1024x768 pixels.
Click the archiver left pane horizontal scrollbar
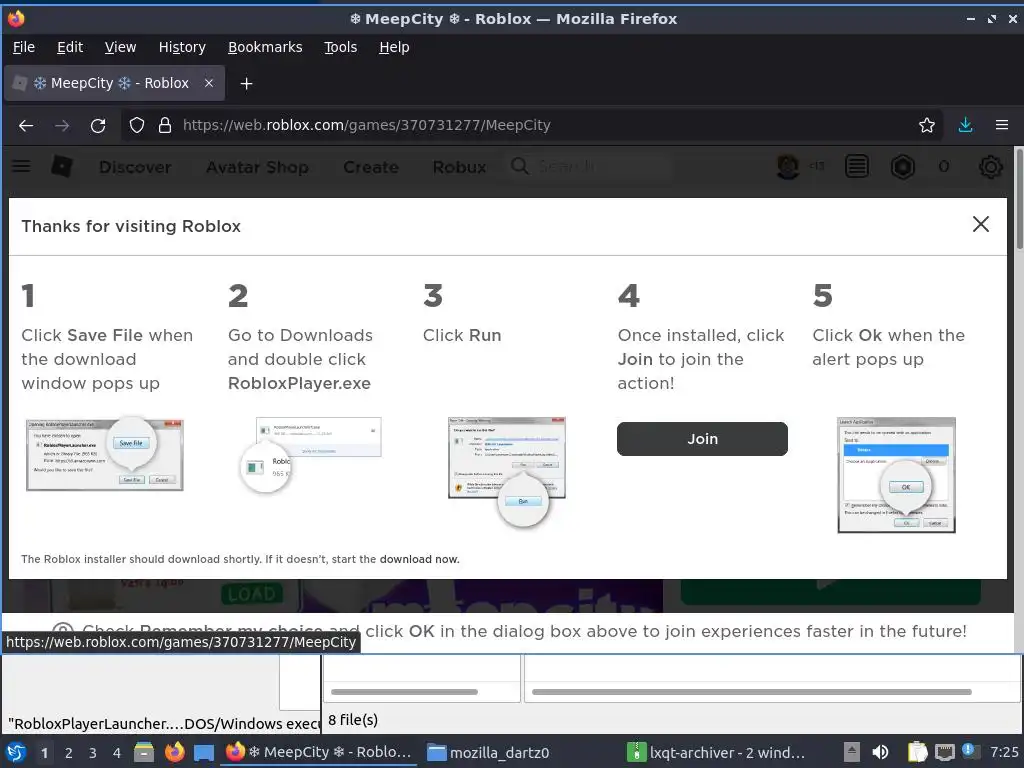click(x=404, y=692)
